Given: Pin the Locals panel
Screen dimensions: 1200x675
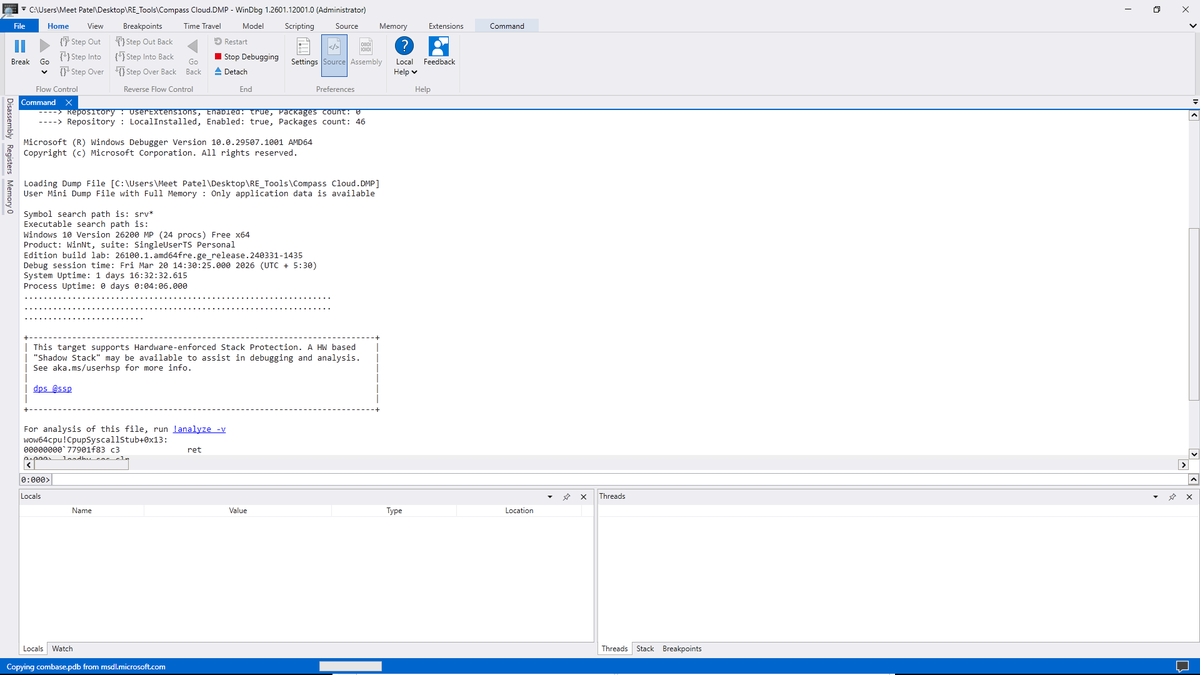Looking at the screenshot, I should click(566, 497).
